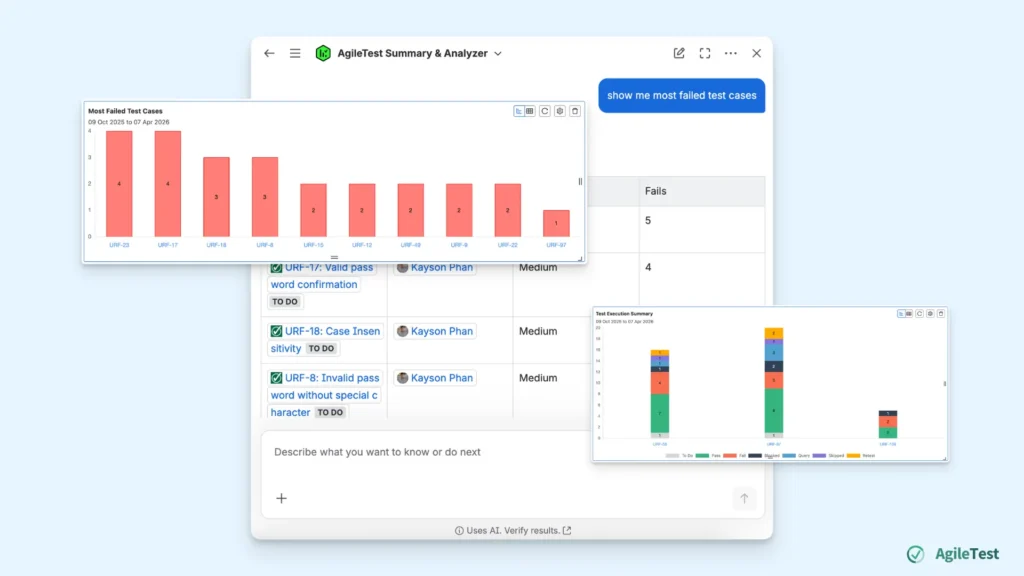
Task: Click the green AgileTest hexagon logo
Action: coord(323,54)
